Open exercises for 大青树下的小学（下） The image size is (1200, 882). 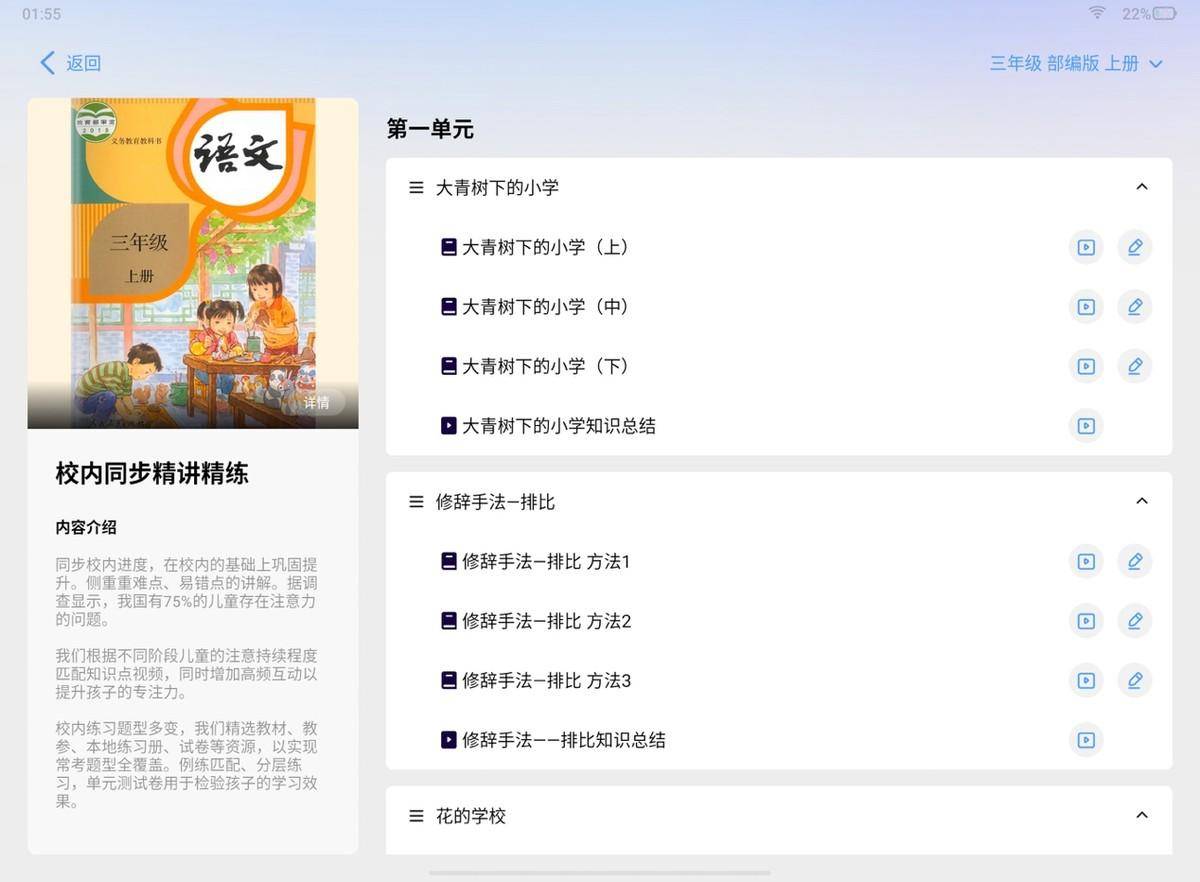click(x=1135, y=366)
